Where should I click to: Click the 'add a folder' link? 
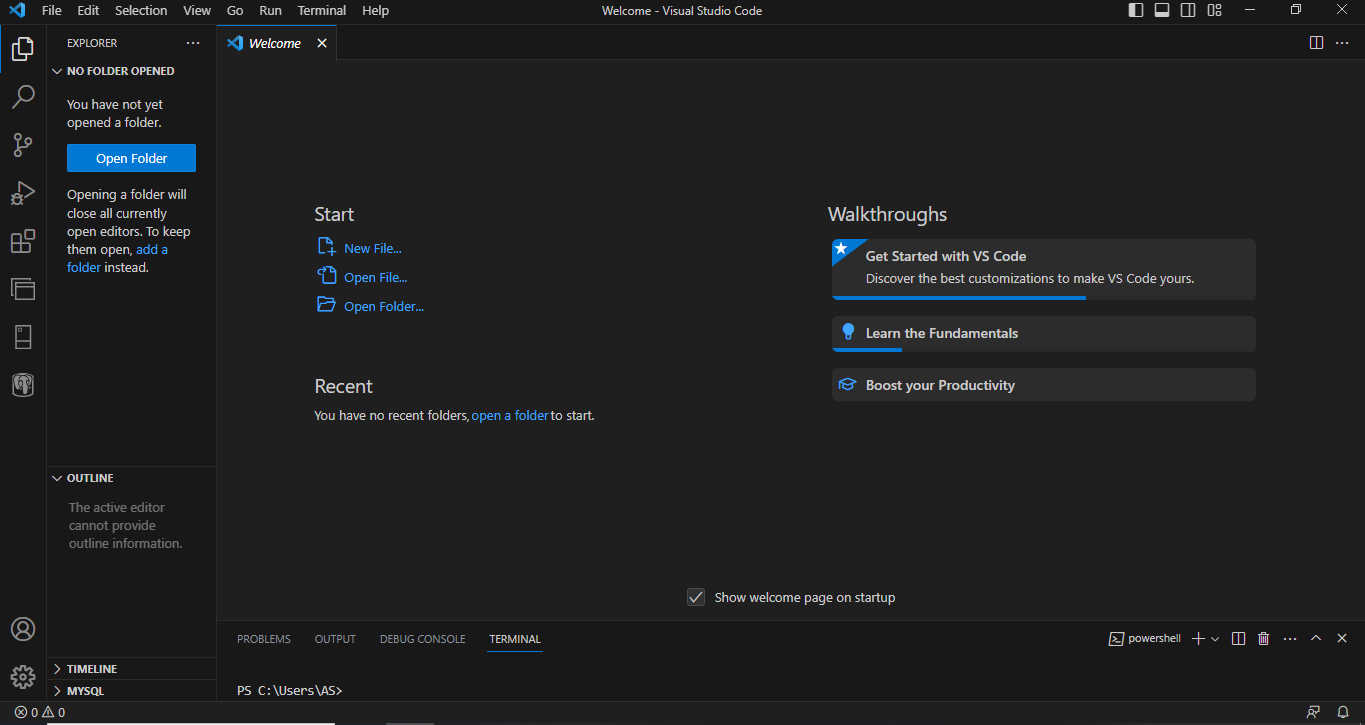[117, 258]
